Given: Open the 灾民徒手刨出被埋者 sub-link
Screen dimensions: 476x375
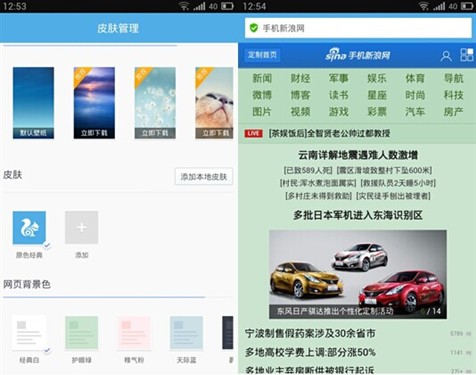Looking at the screenshot, I should coord(393,196).
